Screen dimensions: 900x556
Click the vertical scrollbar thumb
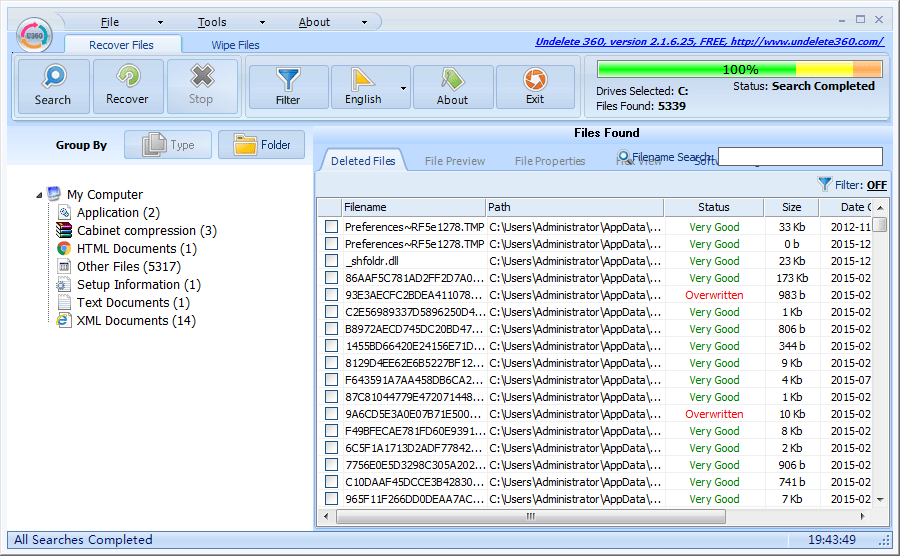pos(879,224)
